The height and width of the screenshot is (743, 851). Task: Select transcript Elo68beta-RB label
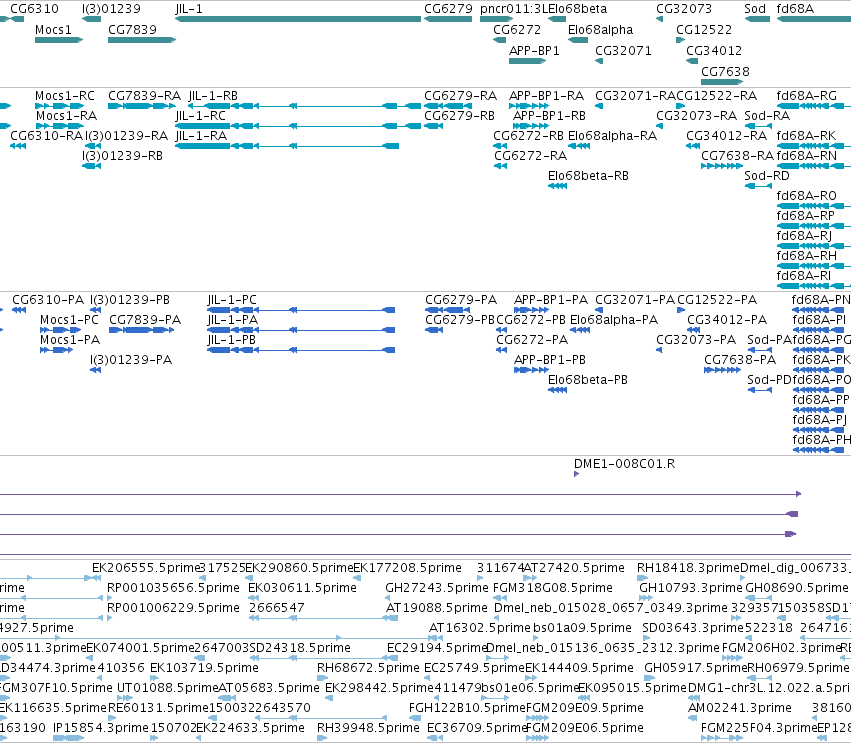[x=588, y=176]
